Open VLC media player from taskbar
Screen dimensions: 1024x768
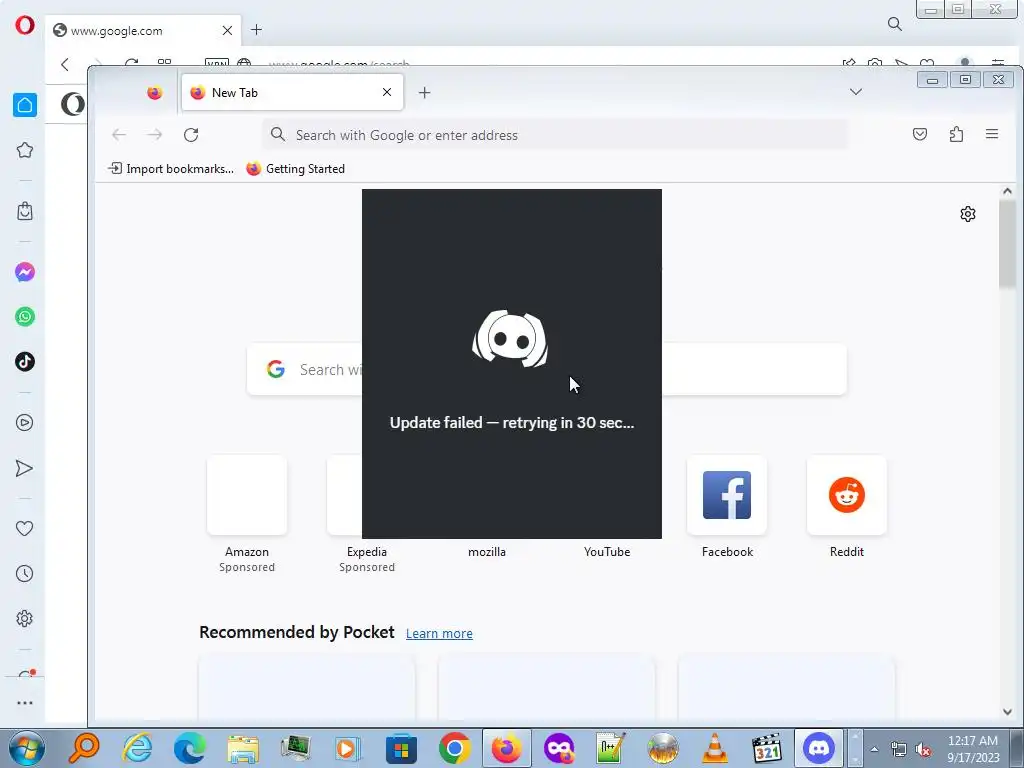point(714,748)
